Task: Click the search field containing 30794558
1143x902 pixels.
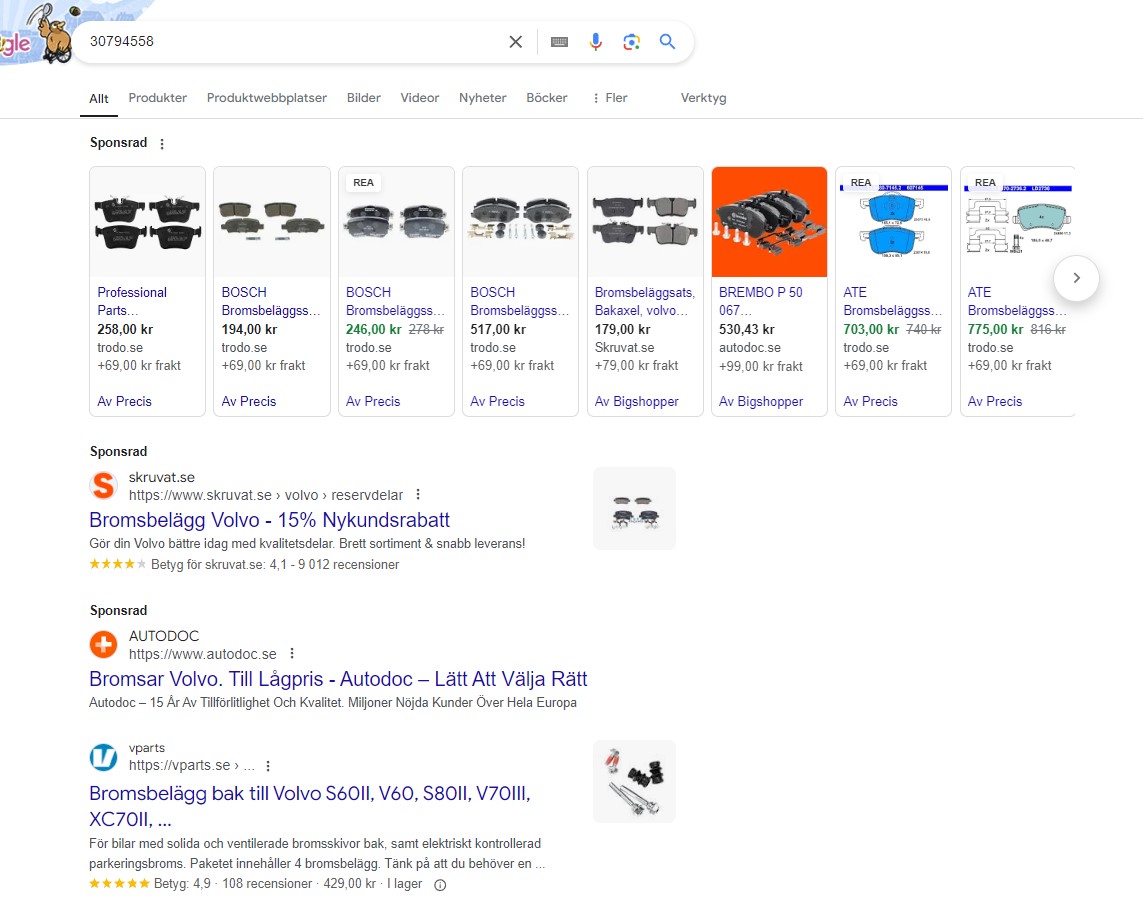Action: [x=292, y=42]
